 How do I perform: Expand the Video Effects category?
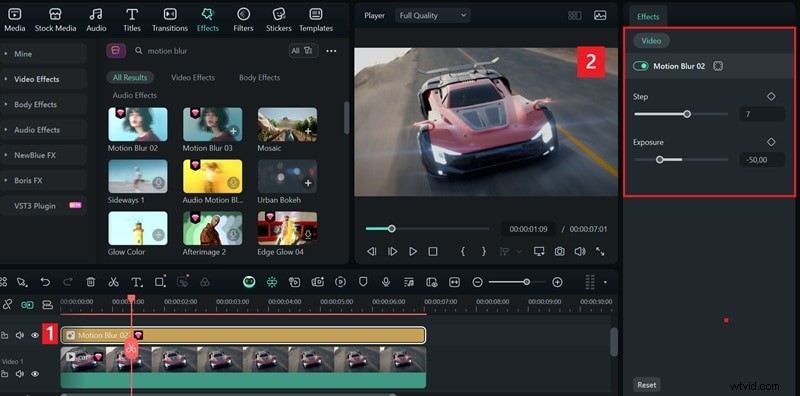(43, 79)
